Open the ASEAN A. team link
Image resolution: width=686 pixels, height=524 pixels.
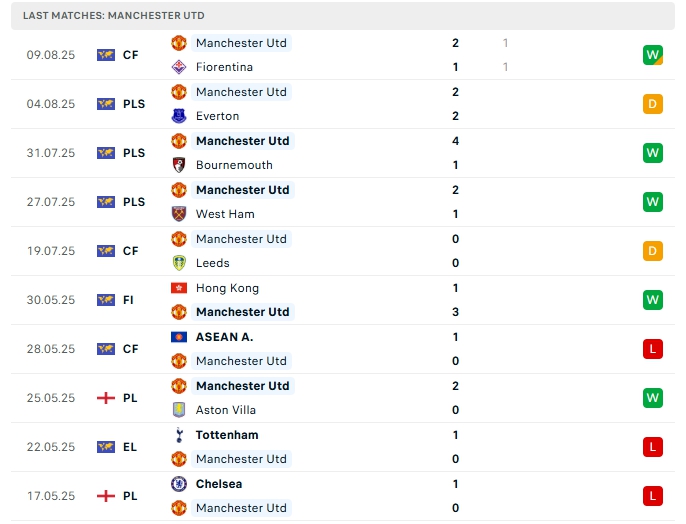click(x=224, y=337)
